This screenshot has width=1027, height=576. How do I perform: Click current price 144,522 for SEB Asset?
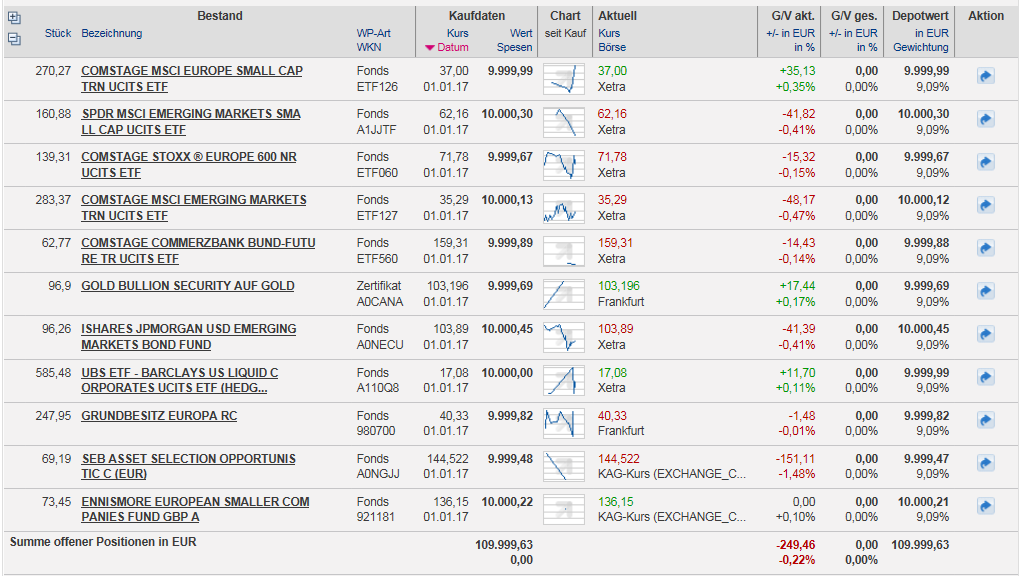(x=619, y=459)
